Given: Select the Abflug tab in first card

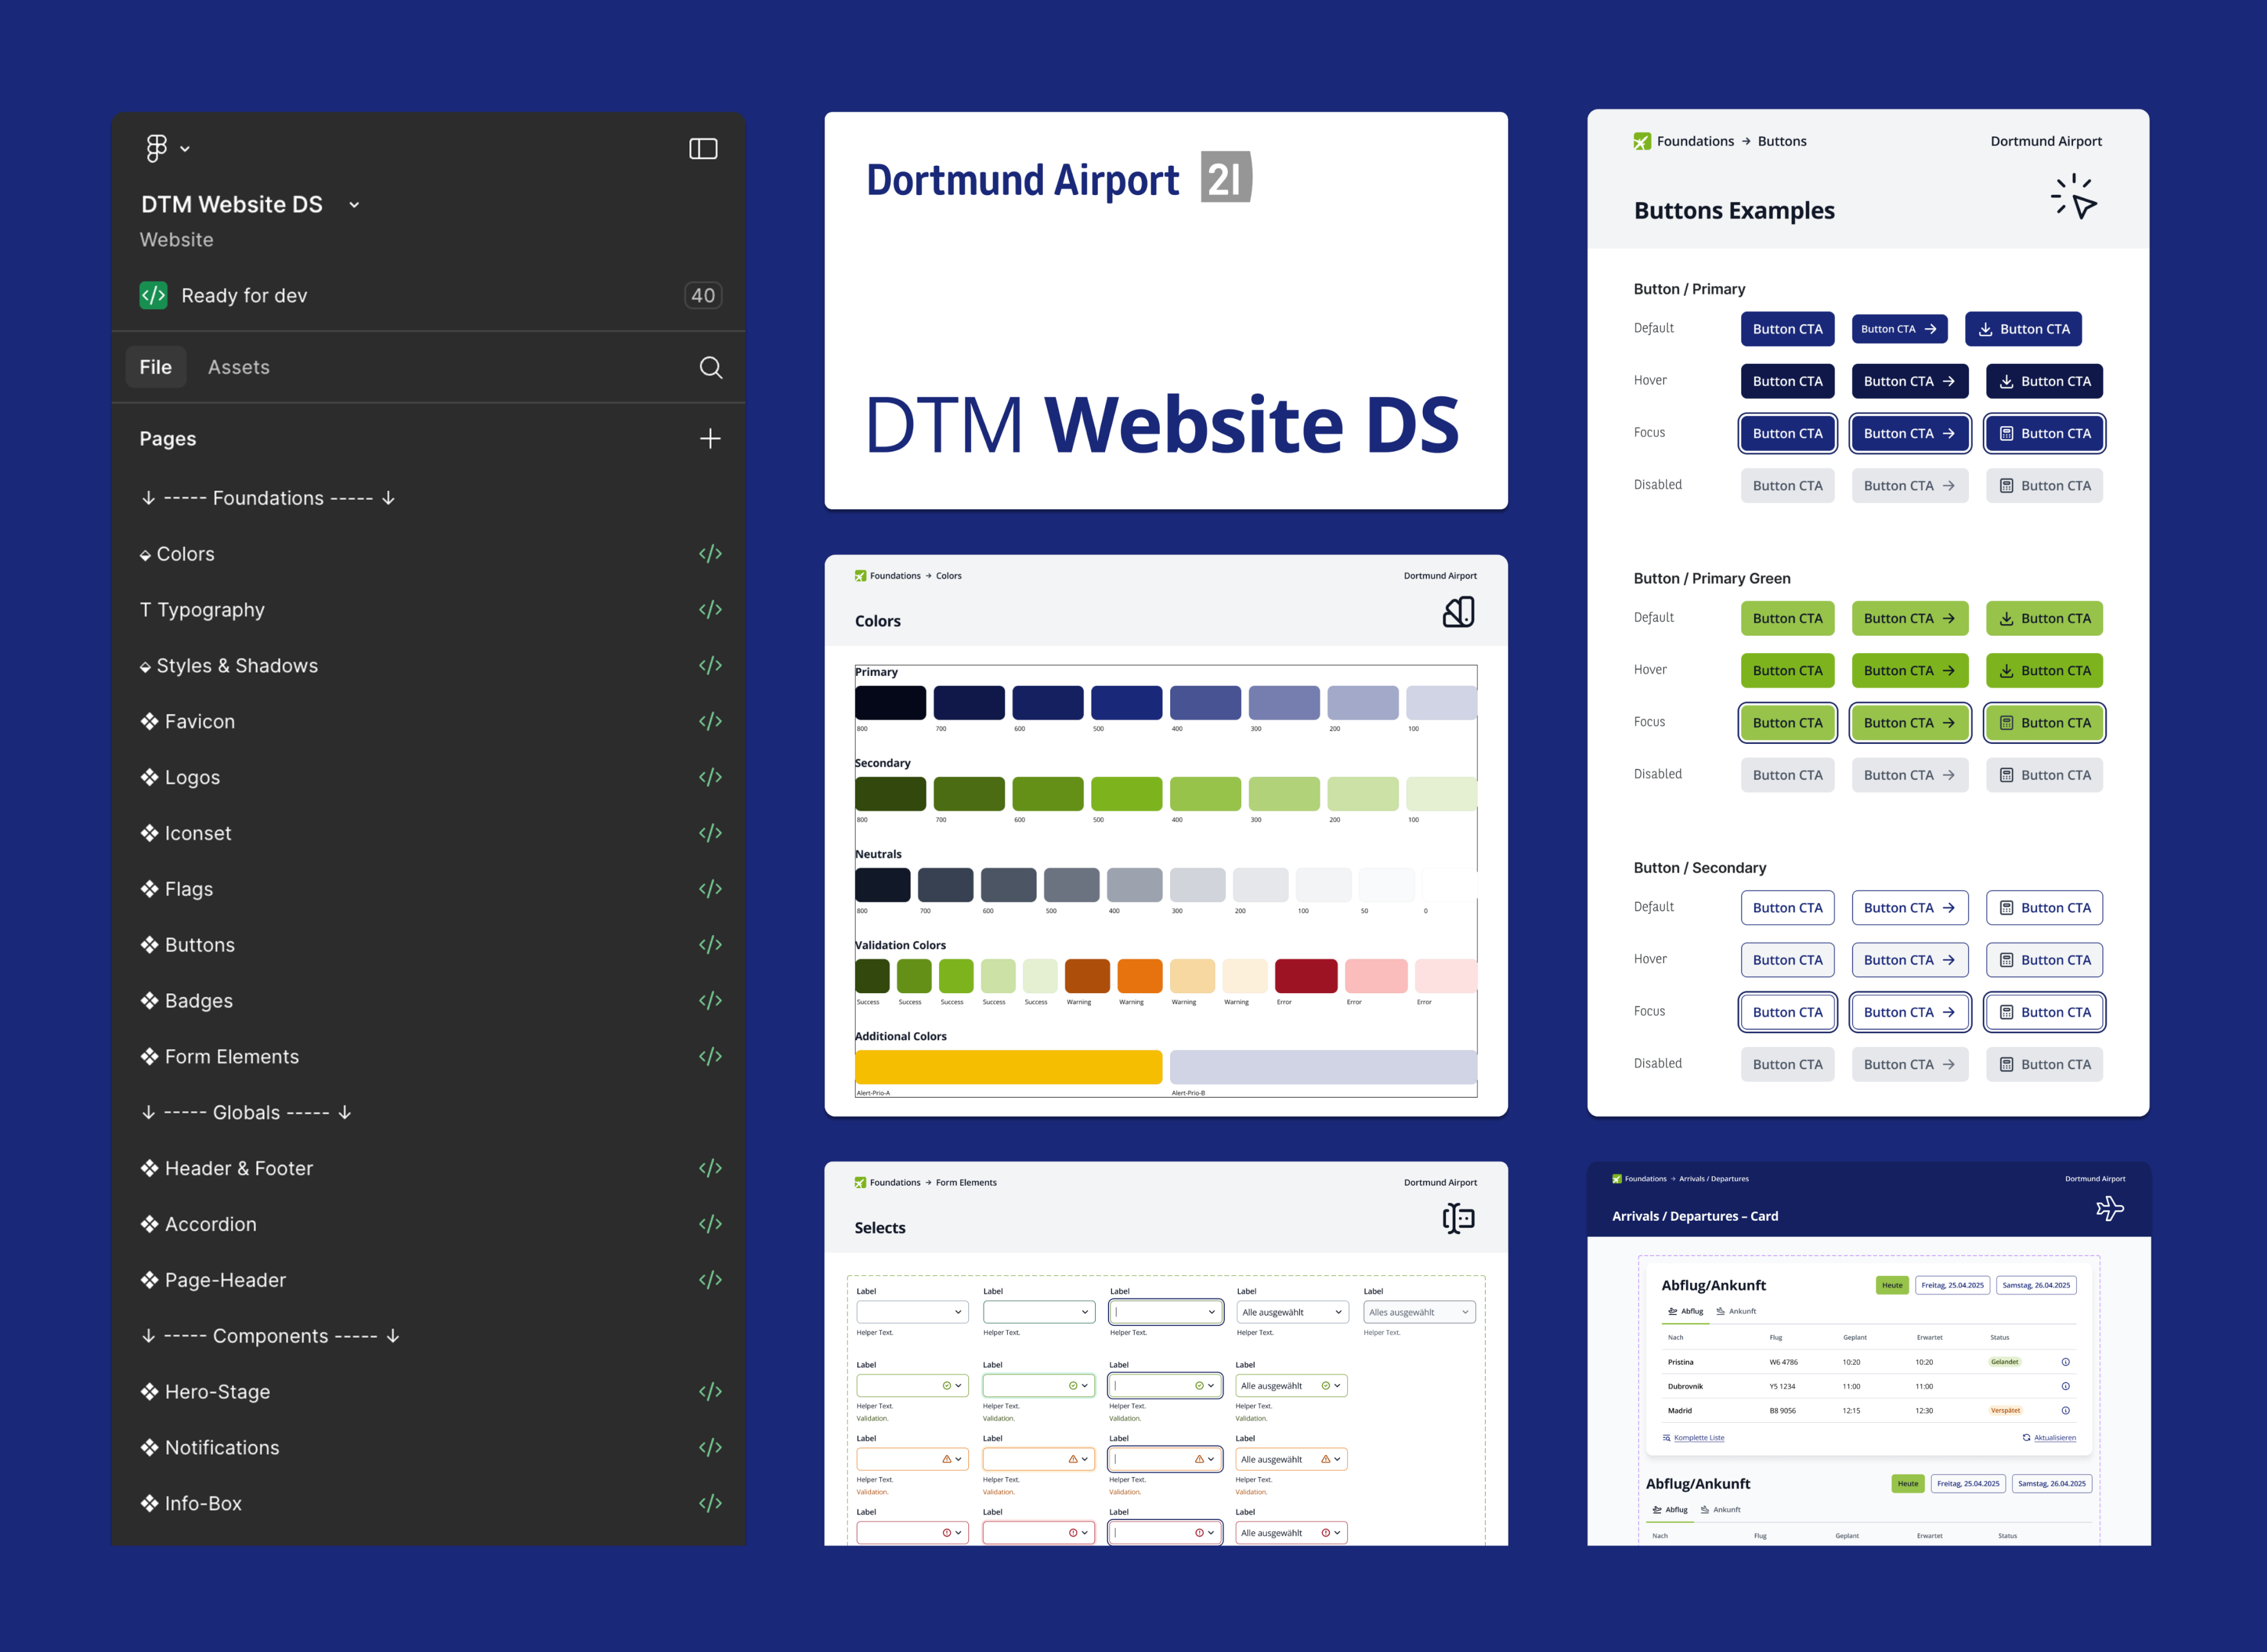Looking at the screenshot, I should (x=1685, y=1311).
